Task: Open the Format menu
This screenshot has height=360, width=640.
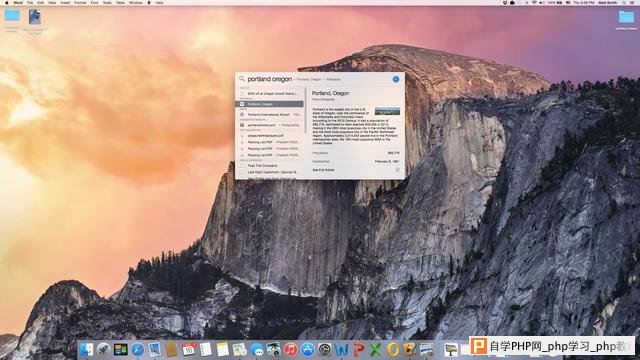Action: point(80,2)
